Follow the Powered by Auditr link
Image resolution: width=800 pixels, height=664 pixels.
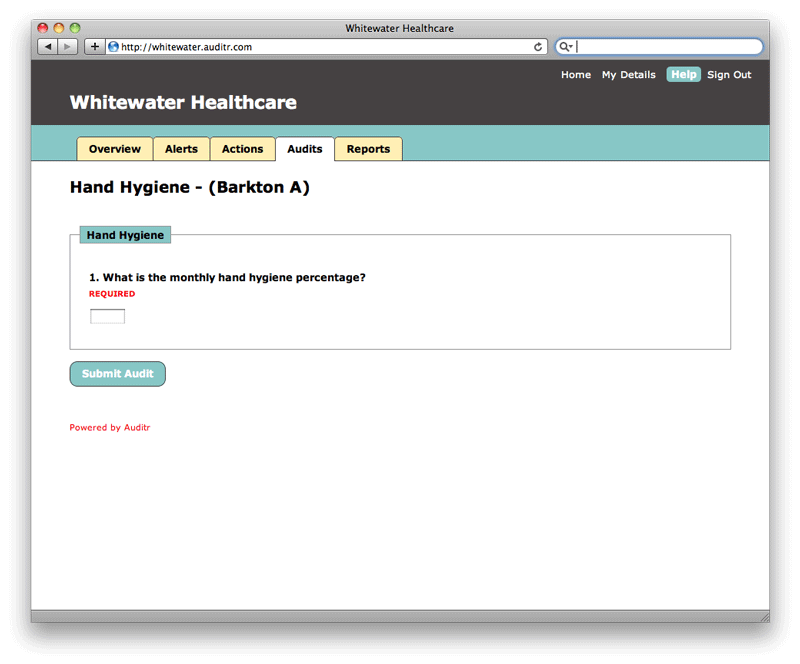click(x=110, y=428)
